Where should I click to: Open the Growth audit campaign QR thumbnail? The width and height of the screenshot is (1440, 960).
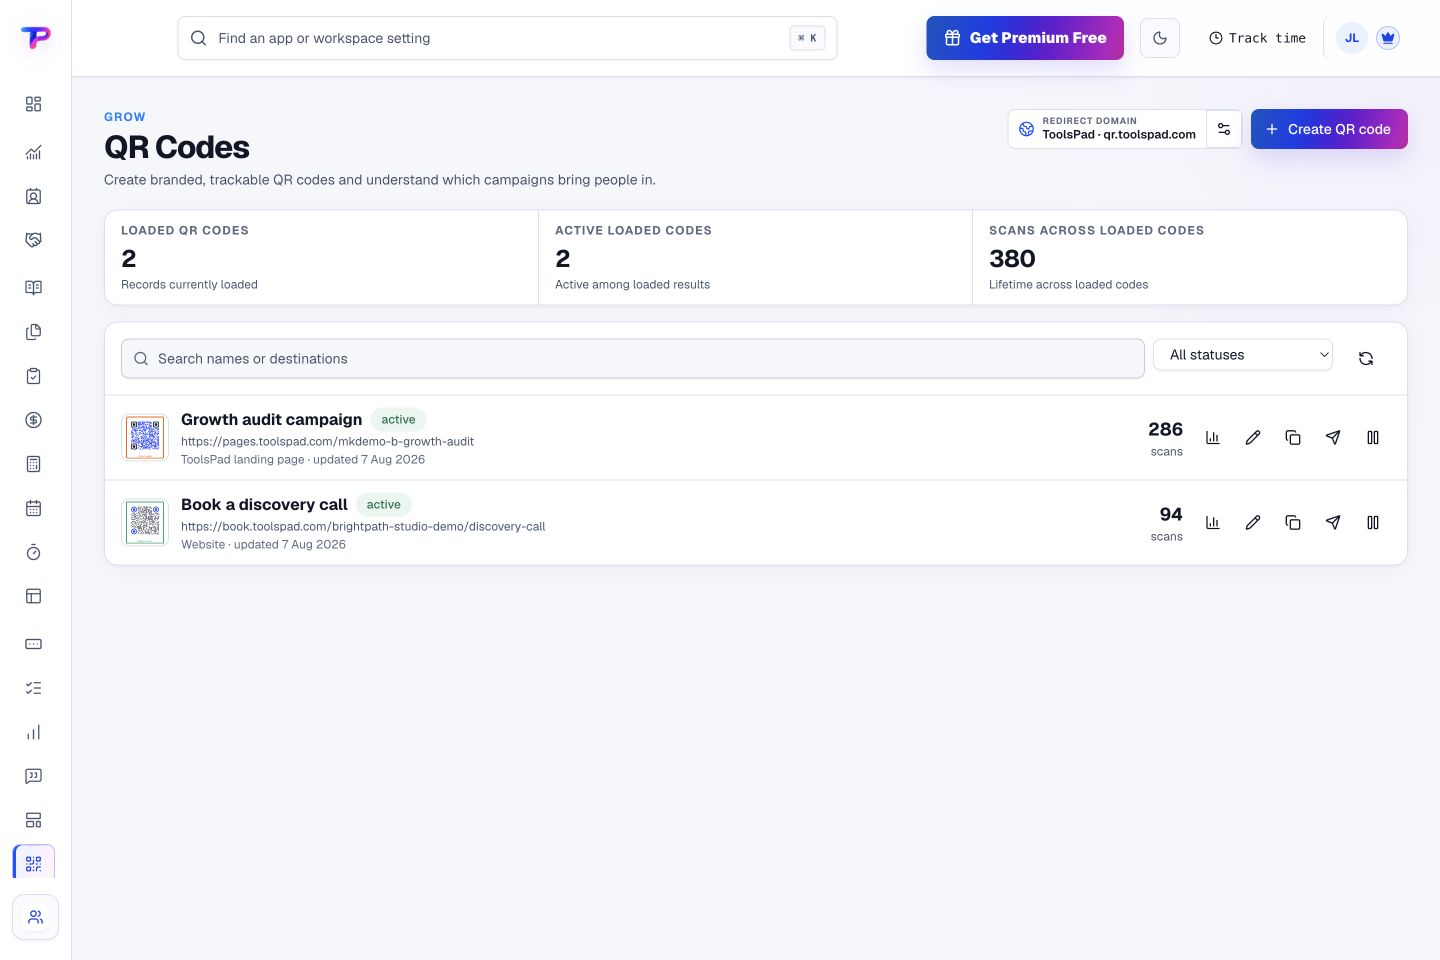tap(145, 437)
